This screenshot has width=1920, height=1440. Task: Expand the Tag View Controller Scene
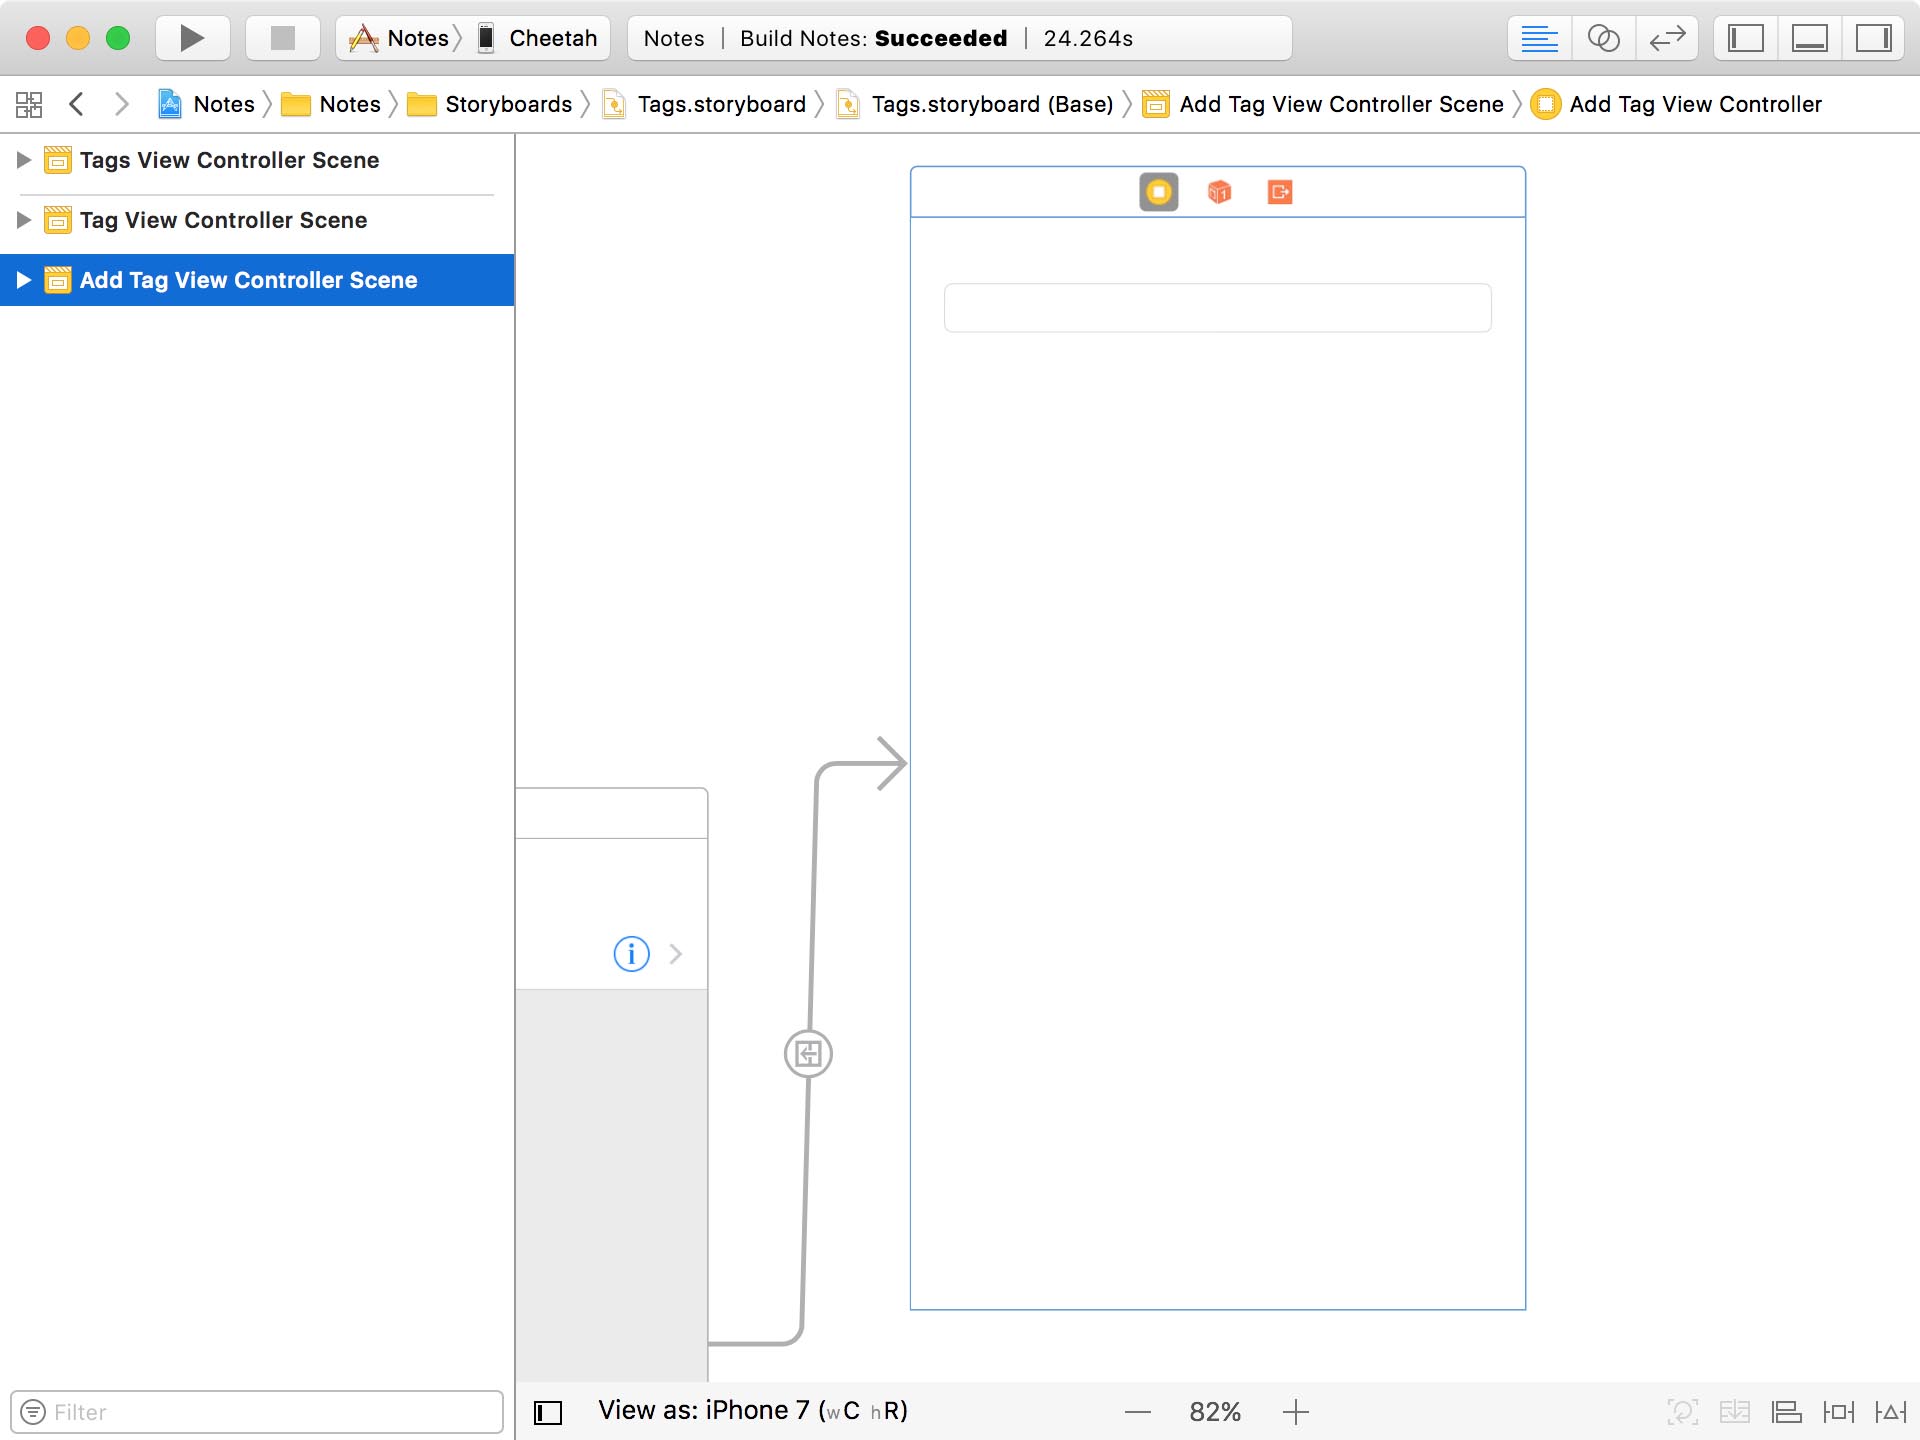tap(22, 220)
